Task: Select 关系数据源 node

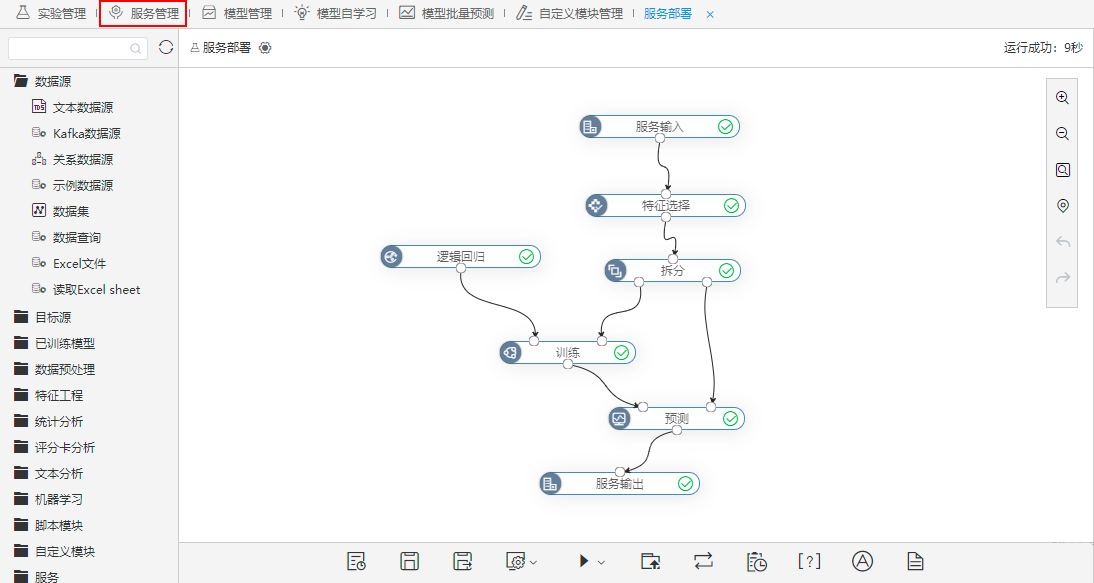Action: point(73,160)
